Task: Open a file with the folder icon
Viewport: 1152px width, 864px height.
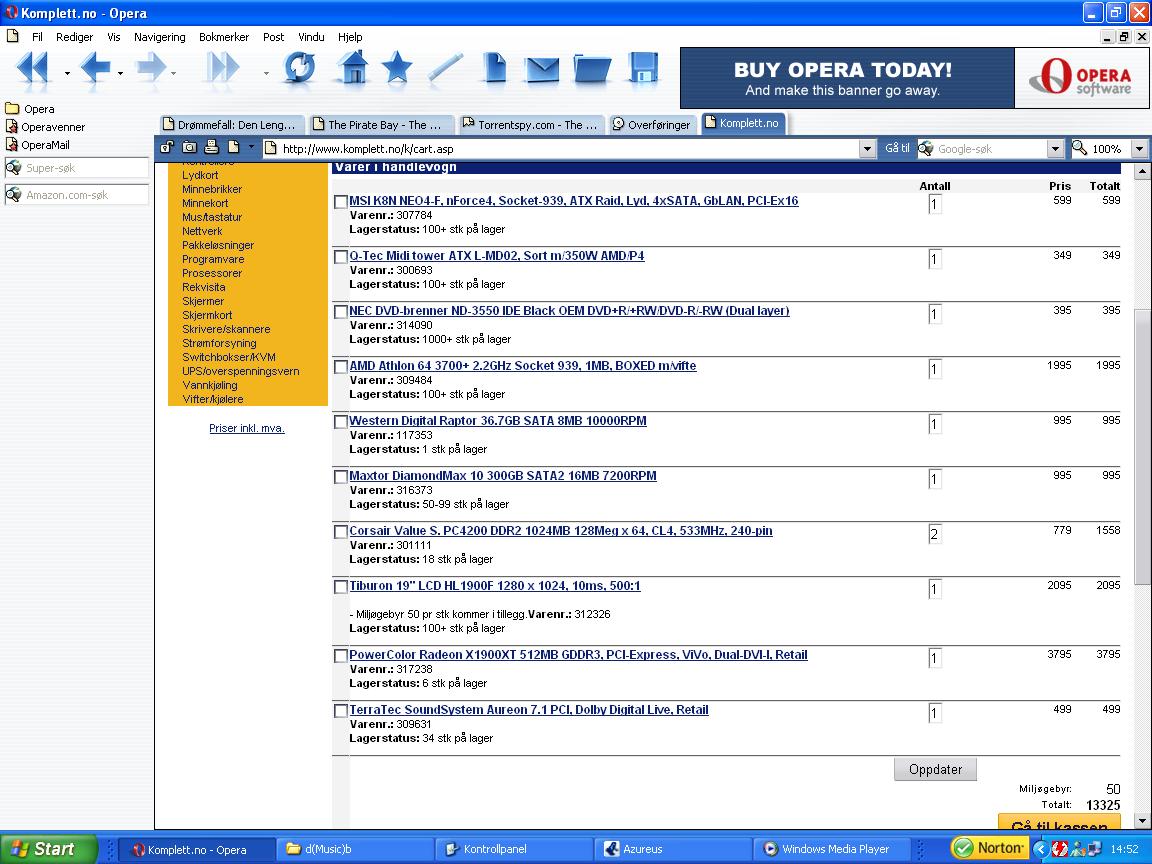Action: pos(592,68)
